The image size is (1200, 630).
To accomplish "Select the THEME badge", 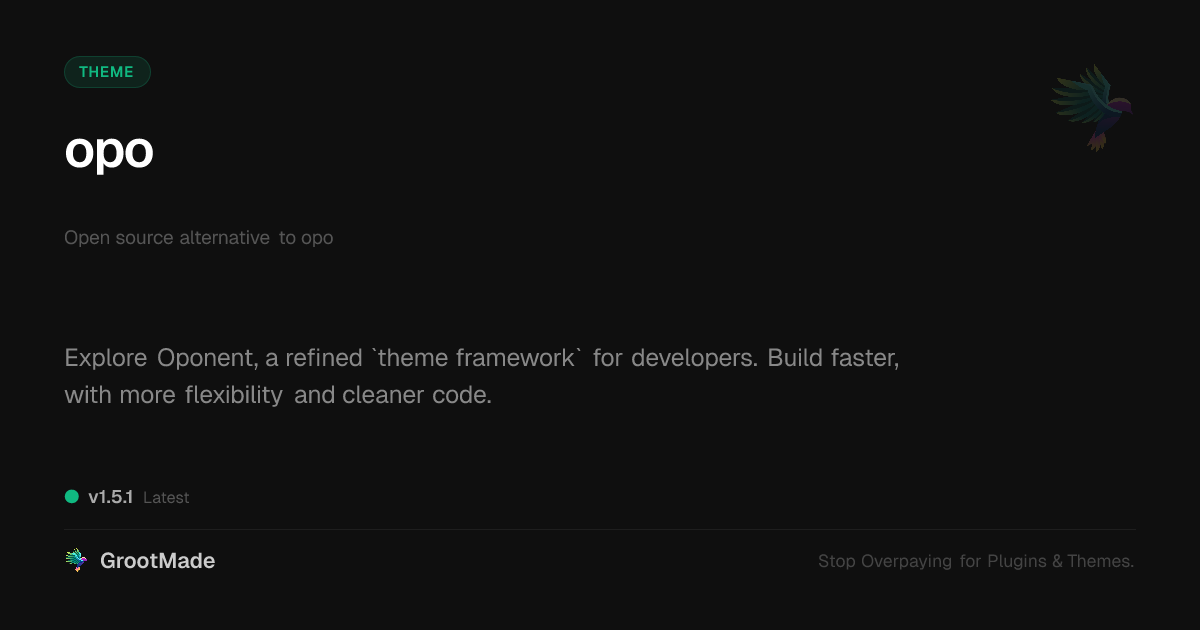I will coord(107,72).
